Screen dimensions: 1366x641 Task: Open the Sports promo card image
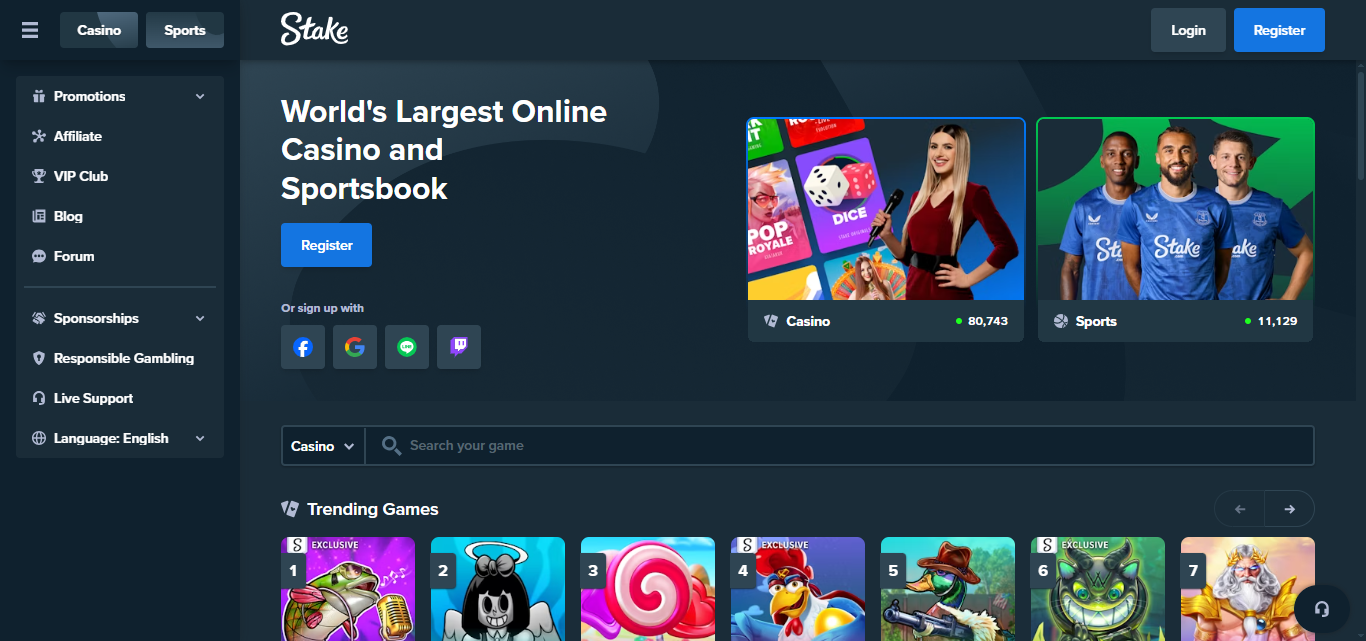click(1175, 209)
